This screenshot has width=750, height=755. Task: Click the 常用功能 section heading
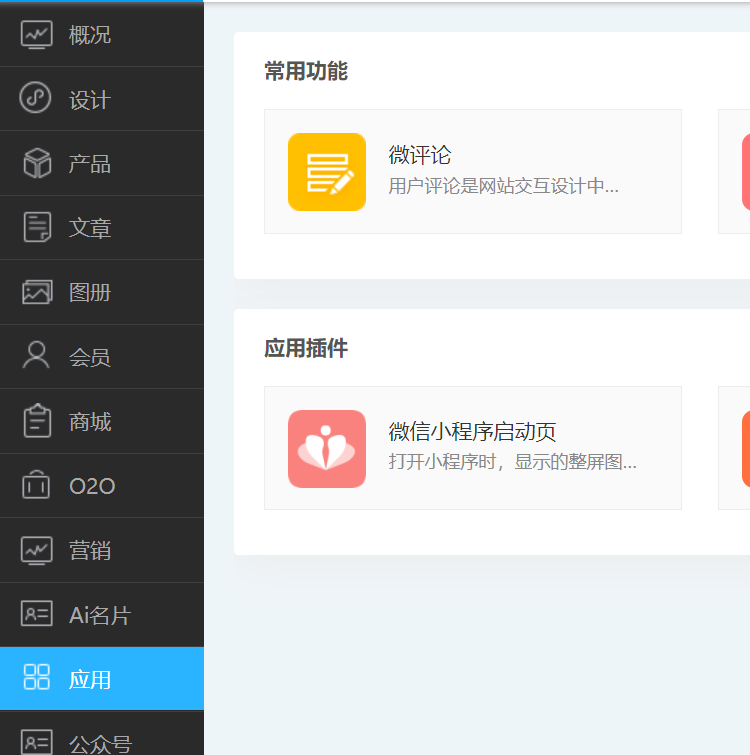coord(306,71)
